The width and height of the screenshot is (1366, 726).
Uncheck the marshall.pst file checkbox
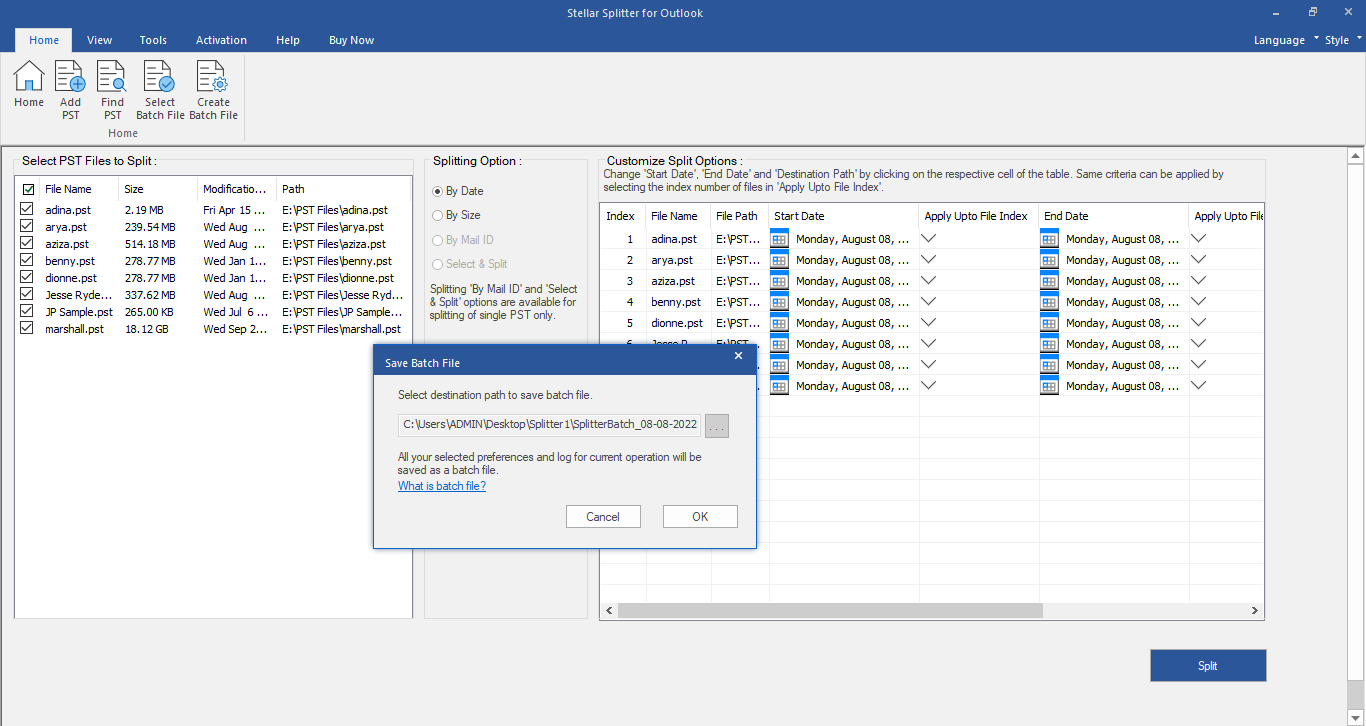click(28, 329)
